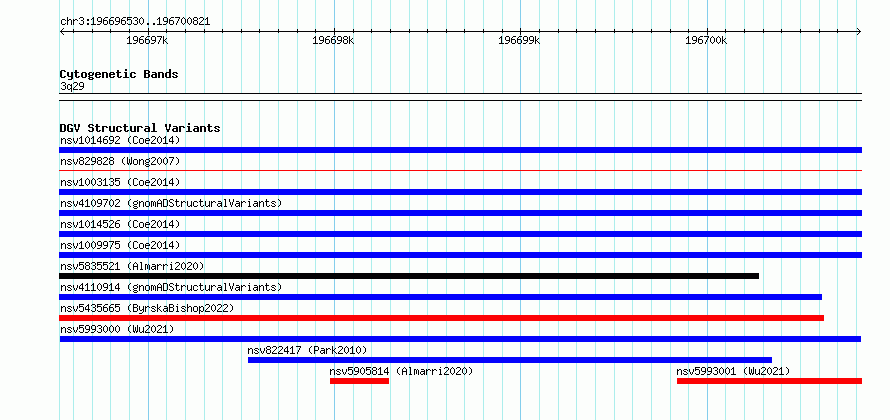Image resolution: width=890 pixels, height=420 pixels.
Task: Click the 196700k ruler tick label
Action: 706,41
